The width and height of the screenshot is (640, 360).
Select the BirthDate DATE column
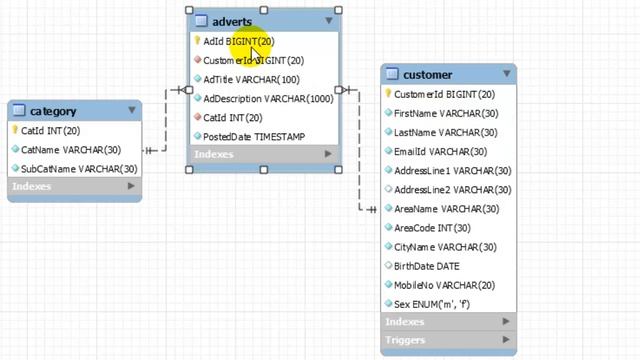pos(427,266)
